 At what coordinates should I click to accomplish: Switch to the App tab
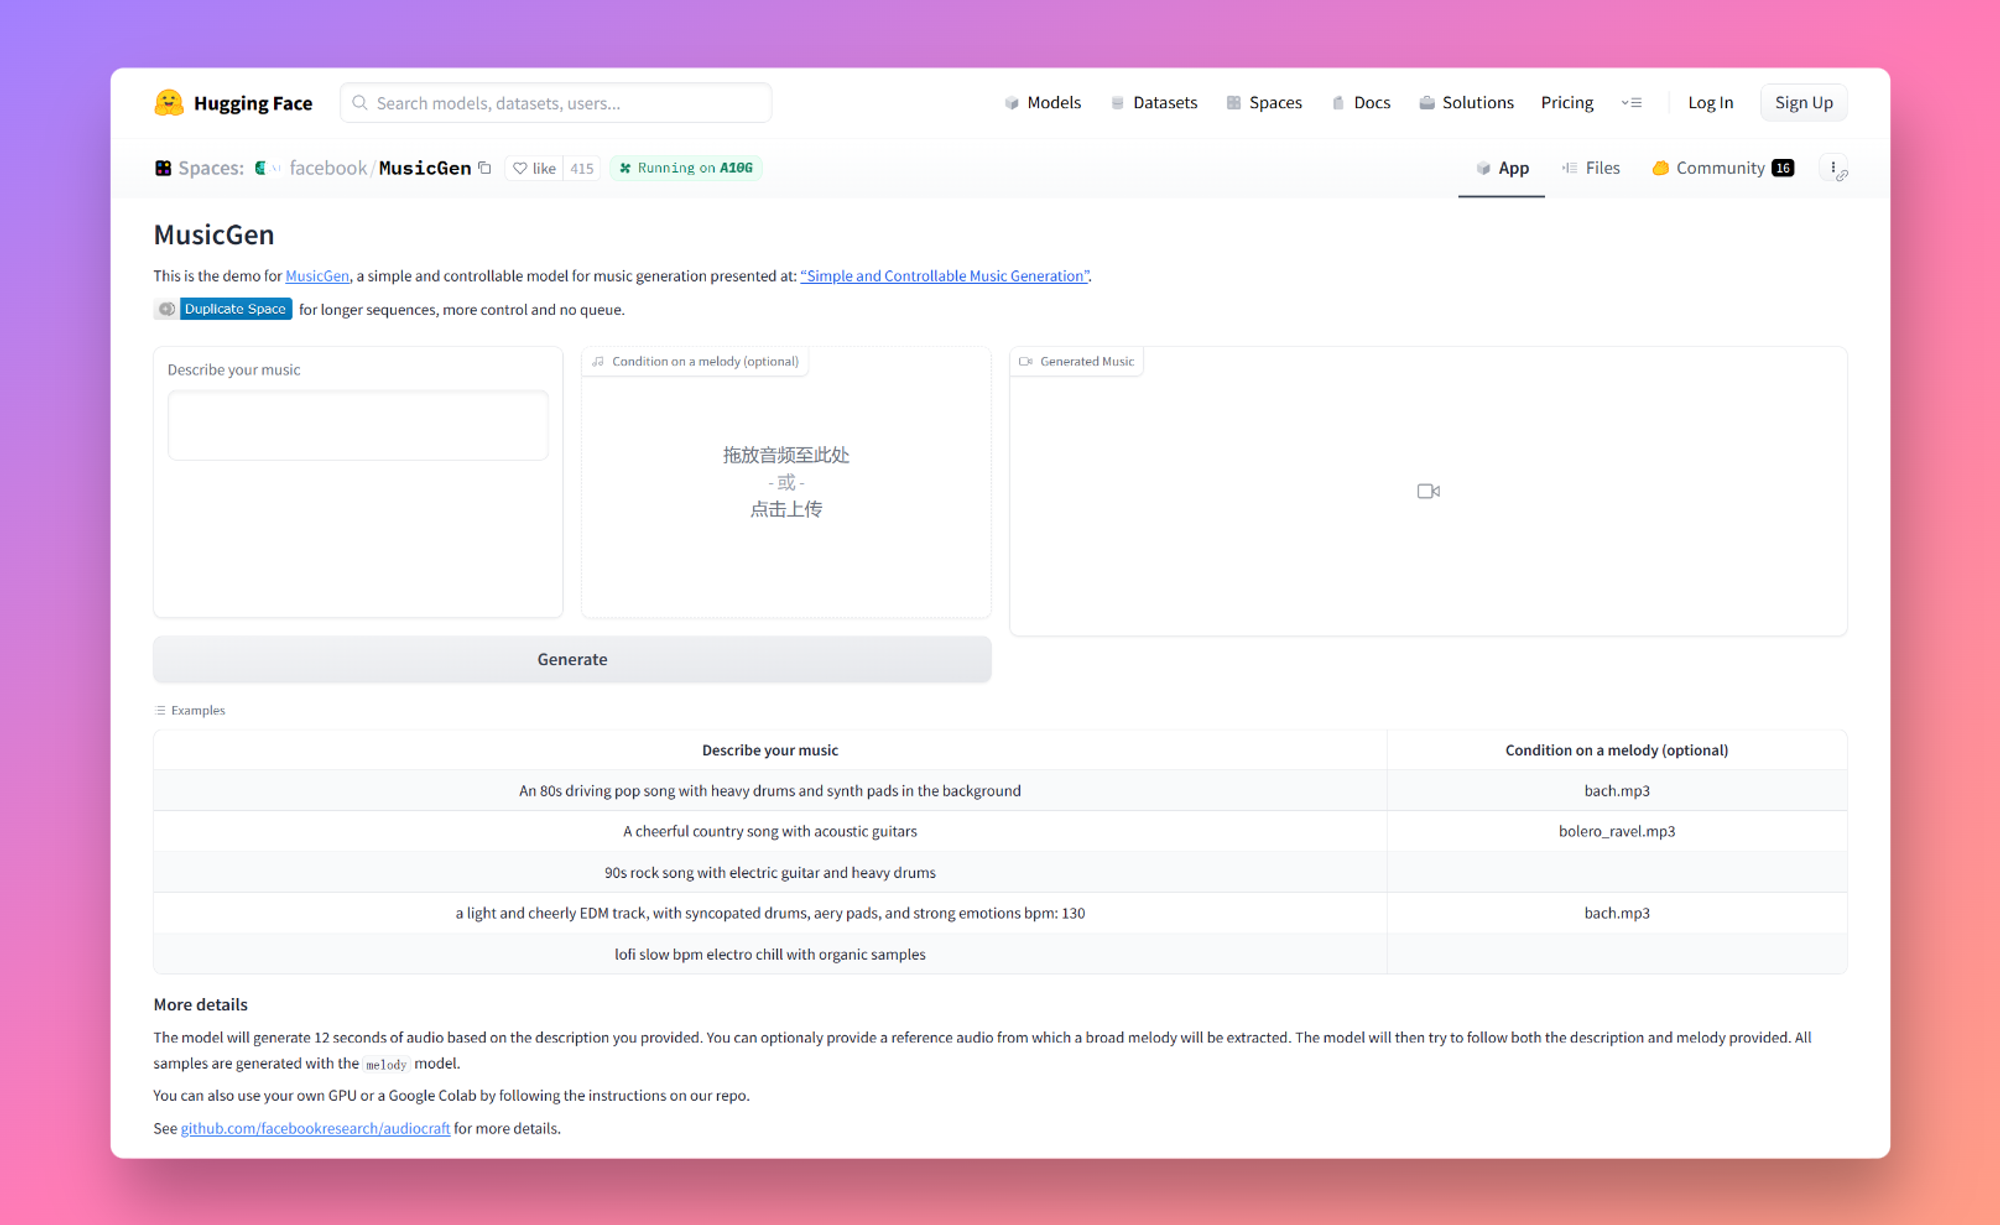[x=1501, y=168]
